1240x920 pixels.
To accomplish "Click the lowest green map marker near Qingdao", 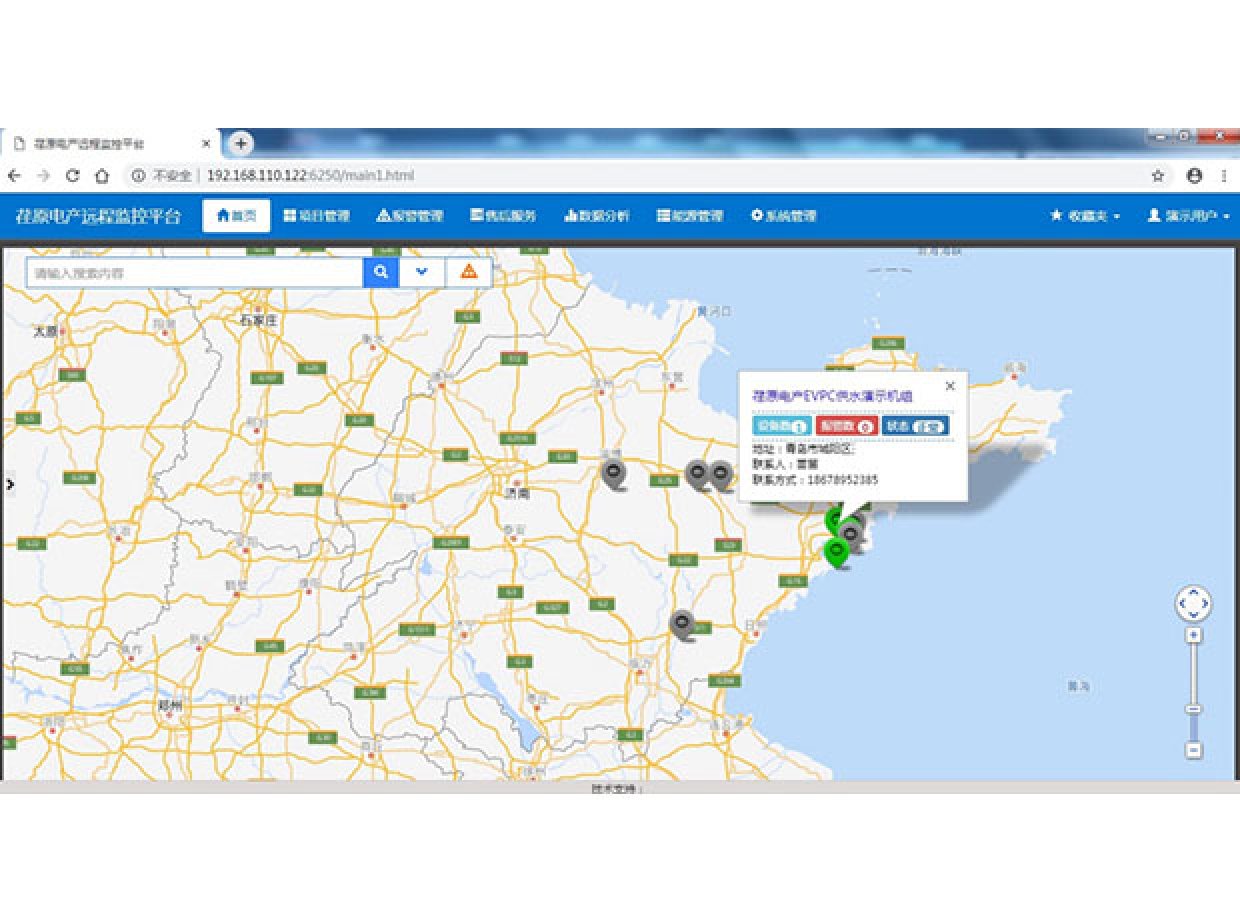I will click(836, 550).
